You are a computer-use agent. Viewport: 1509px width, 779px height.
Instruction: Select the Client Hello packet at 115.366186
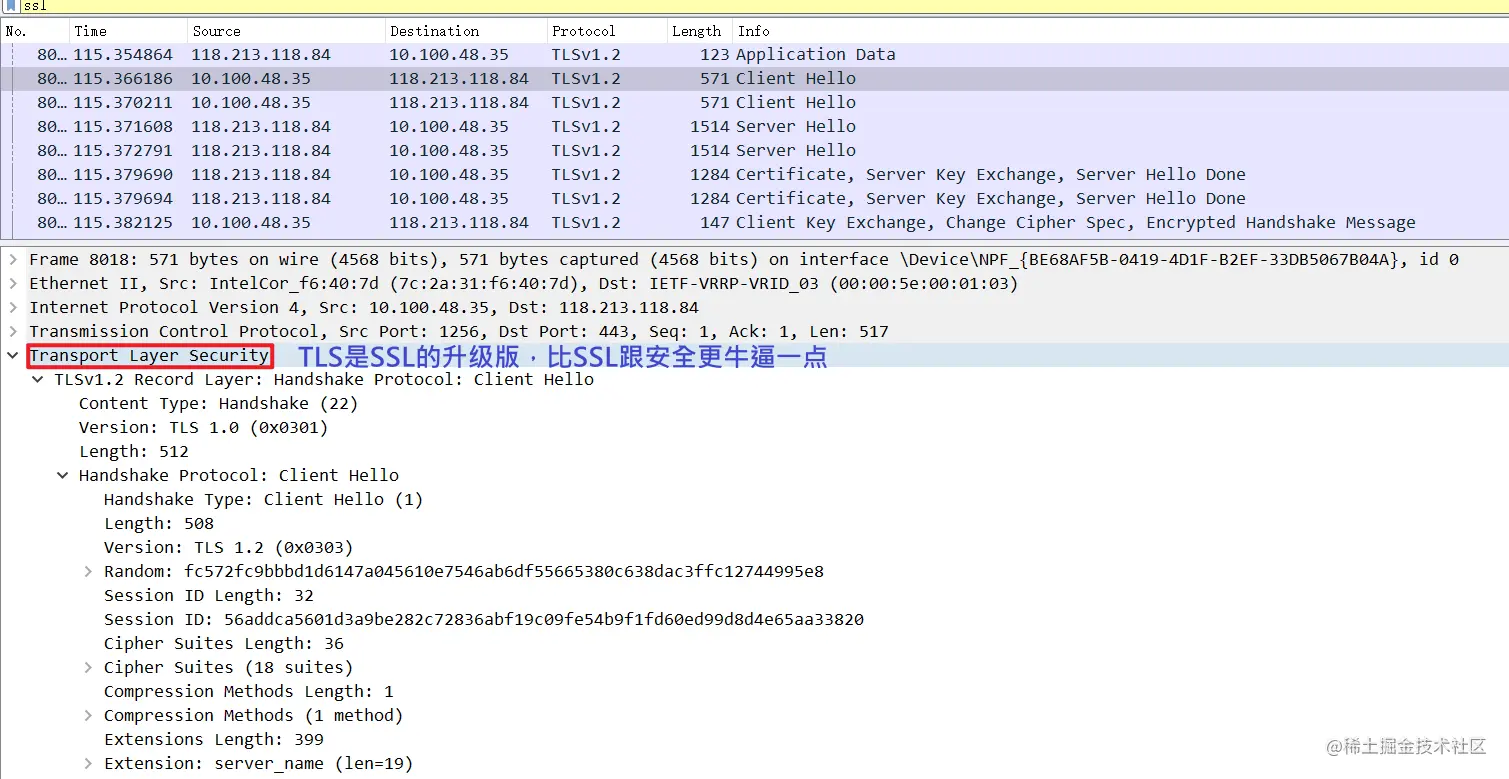(754, 79)
